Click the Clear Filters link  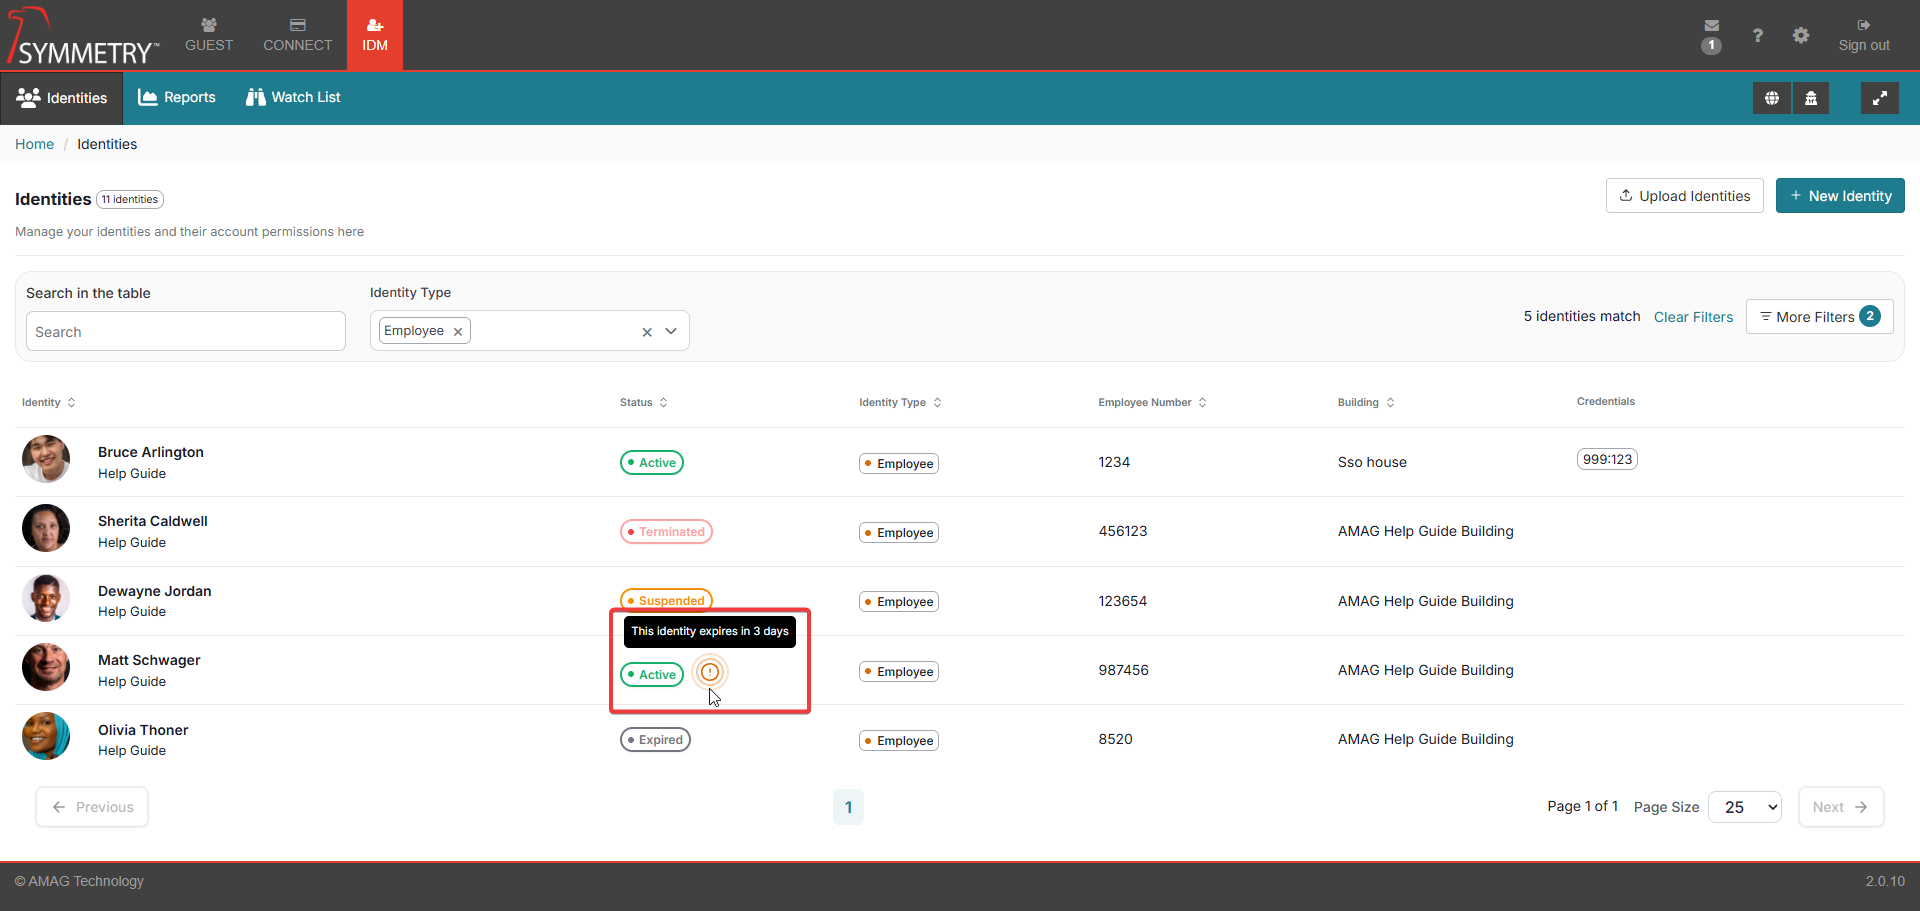[1692, 317]
